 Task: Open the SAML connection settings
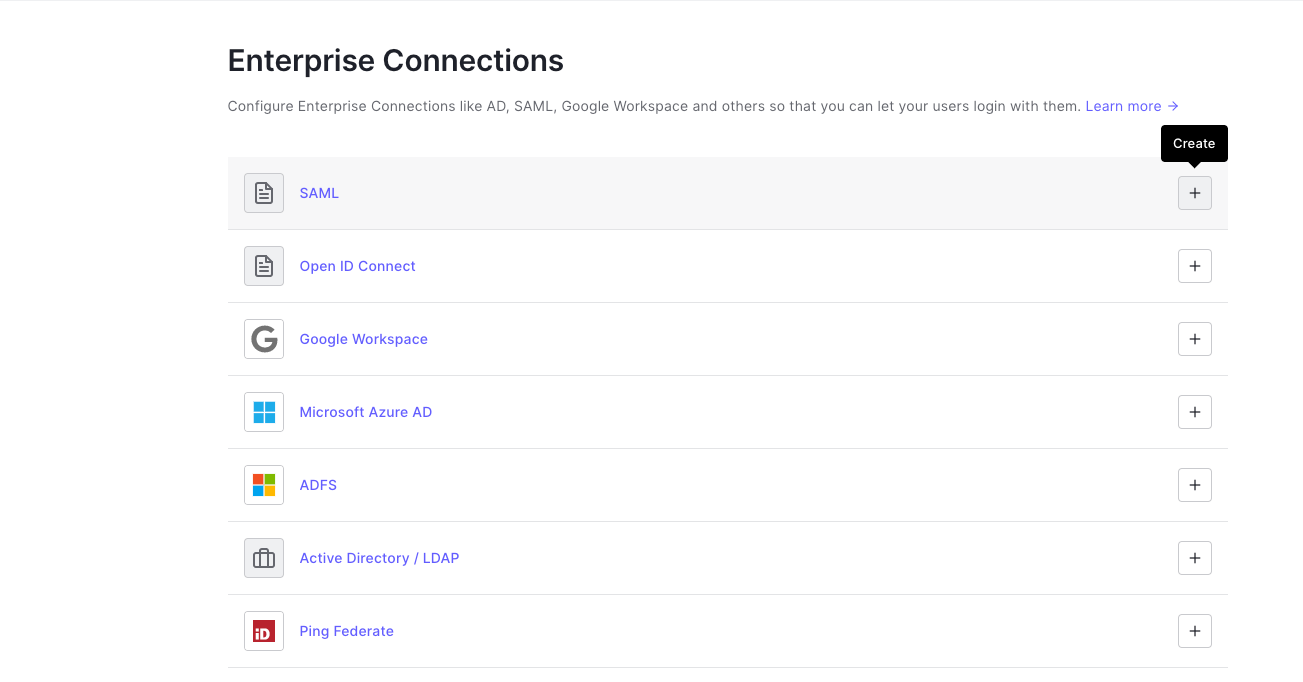(319, 192)
